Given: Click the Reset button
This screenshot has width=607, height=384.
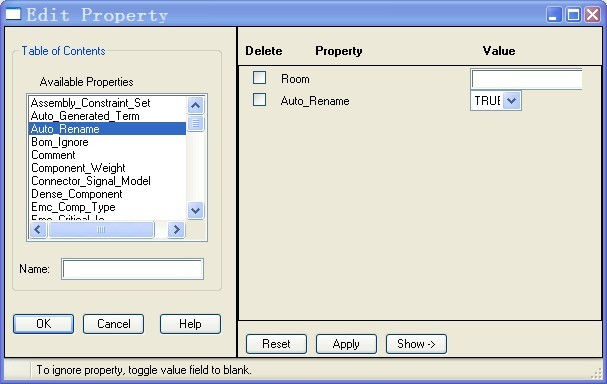Looking at the screenshot, I should 276,344.
